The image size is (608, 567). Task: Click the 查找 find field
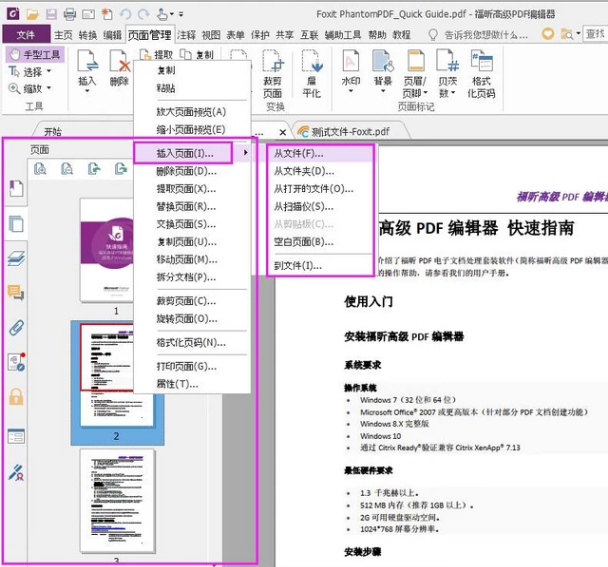tap(595, 34)
